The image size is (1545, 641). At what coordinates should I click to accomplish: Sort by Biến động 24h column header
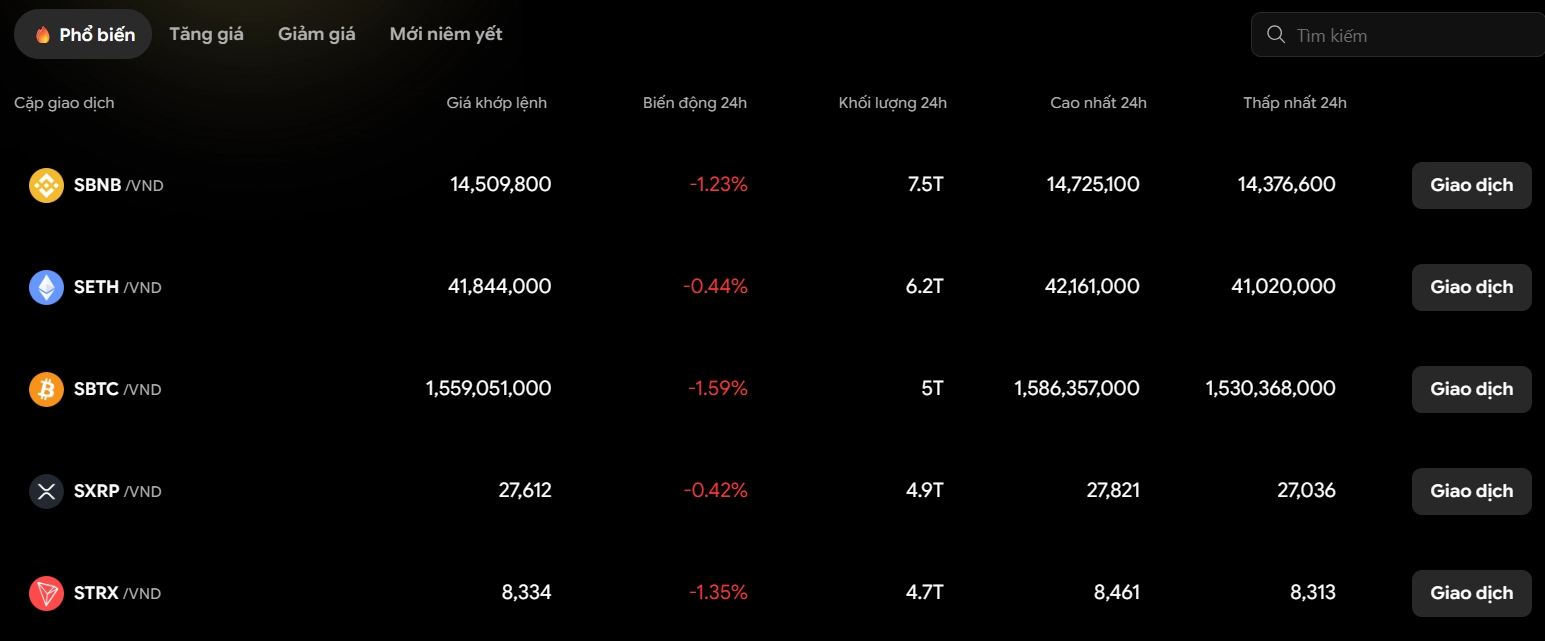[695, 103]
